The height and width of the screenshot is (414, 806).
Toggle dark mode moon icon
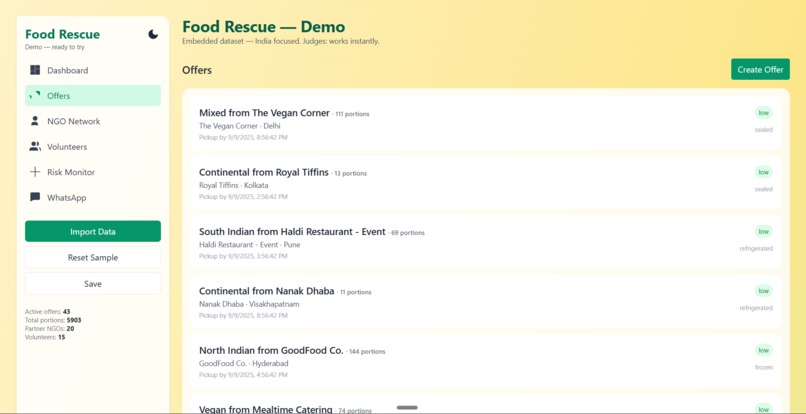coord(153,34)
